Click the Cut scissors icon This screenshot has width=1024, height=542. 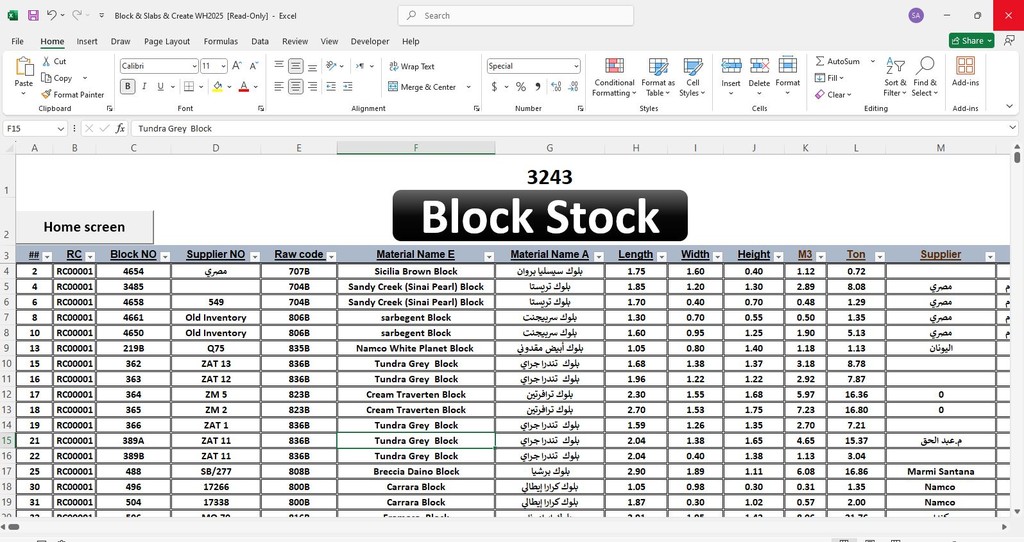[x=47, y=62]
